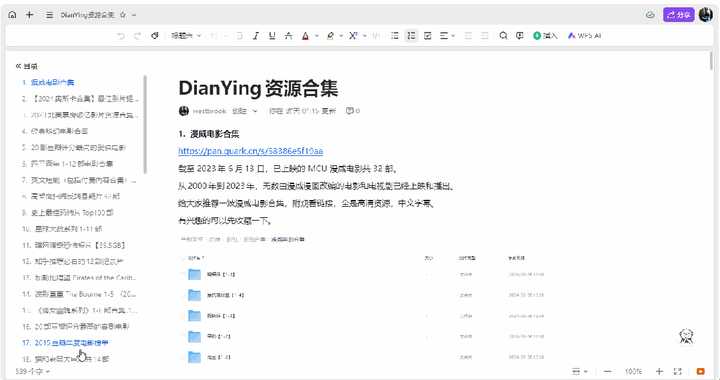Viewport: 720px width, 380px height.
Task: Open the green Insert menu
Action: [545, 35]
